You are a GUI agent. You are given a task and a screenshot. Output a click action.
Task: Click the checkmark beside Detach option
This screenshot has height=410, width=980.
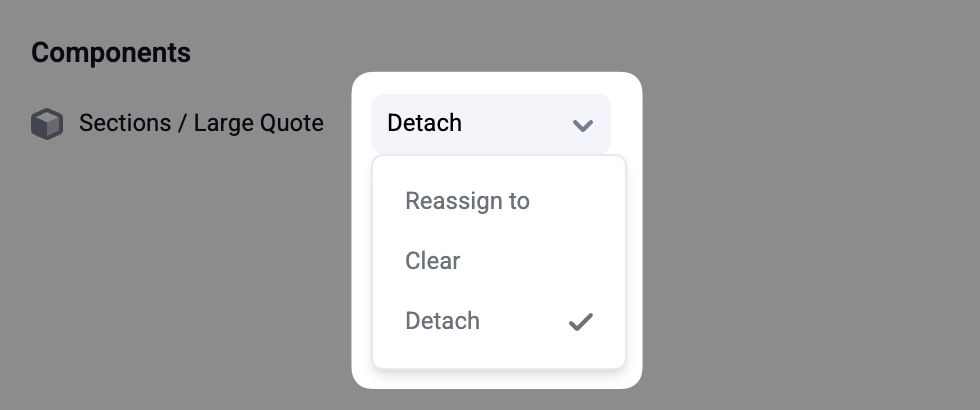581,322
